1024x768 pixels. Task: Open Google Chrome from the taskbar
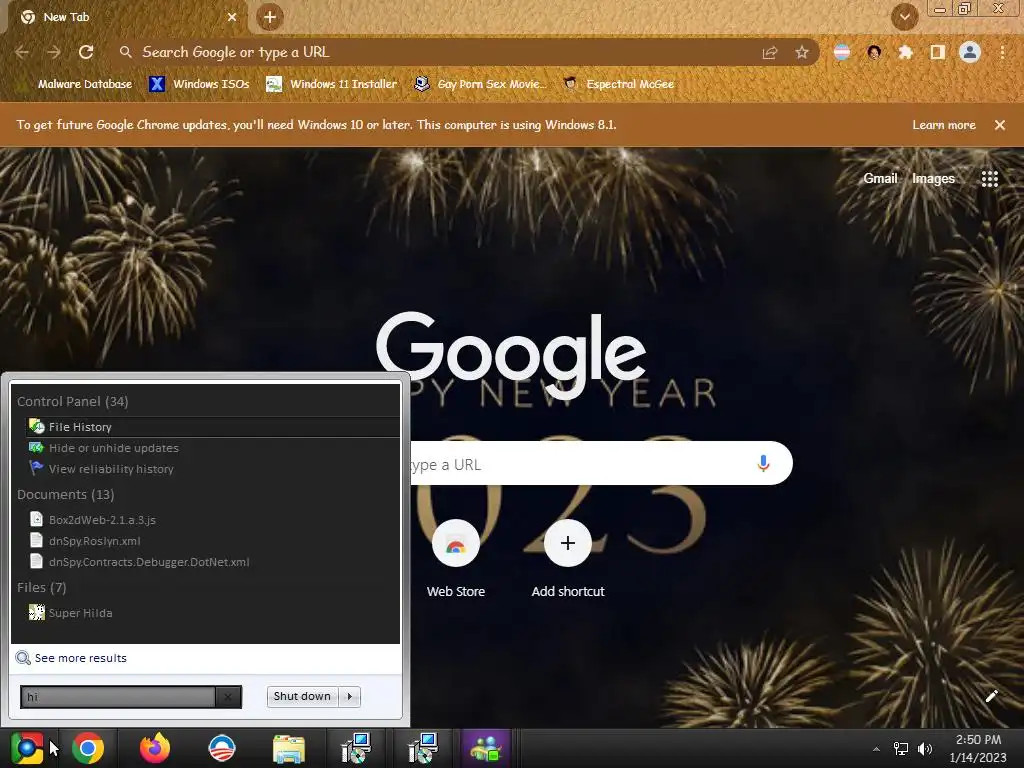tap(88, 748)
